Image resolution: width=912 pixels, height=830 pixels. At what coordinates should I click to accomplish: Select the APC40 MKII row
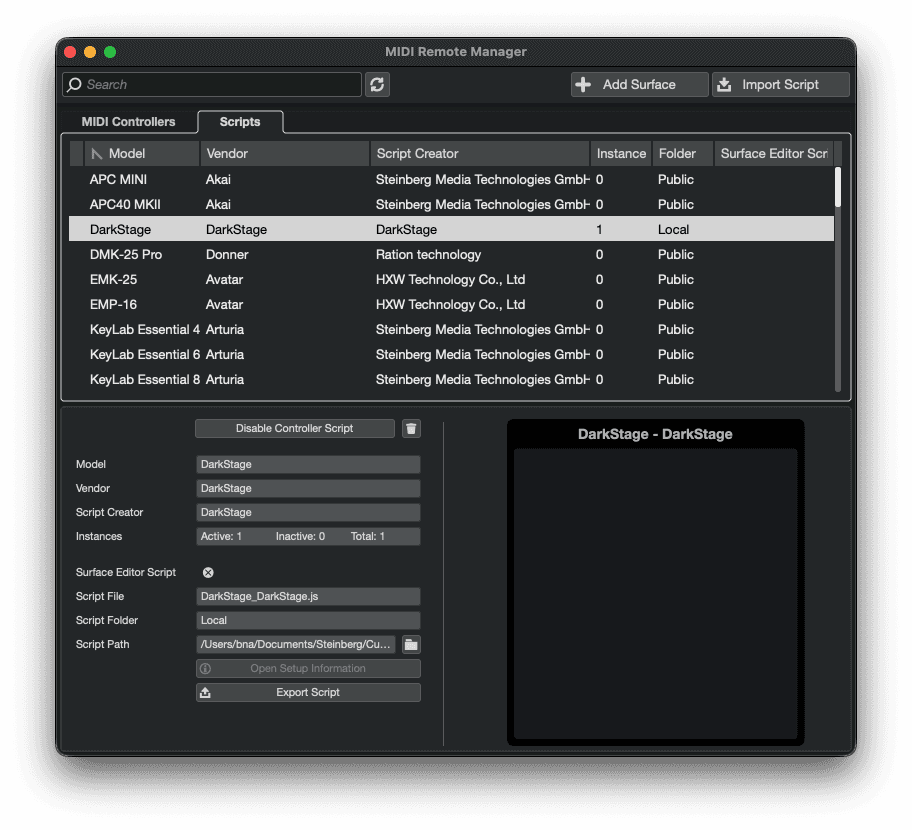[451, 205]
